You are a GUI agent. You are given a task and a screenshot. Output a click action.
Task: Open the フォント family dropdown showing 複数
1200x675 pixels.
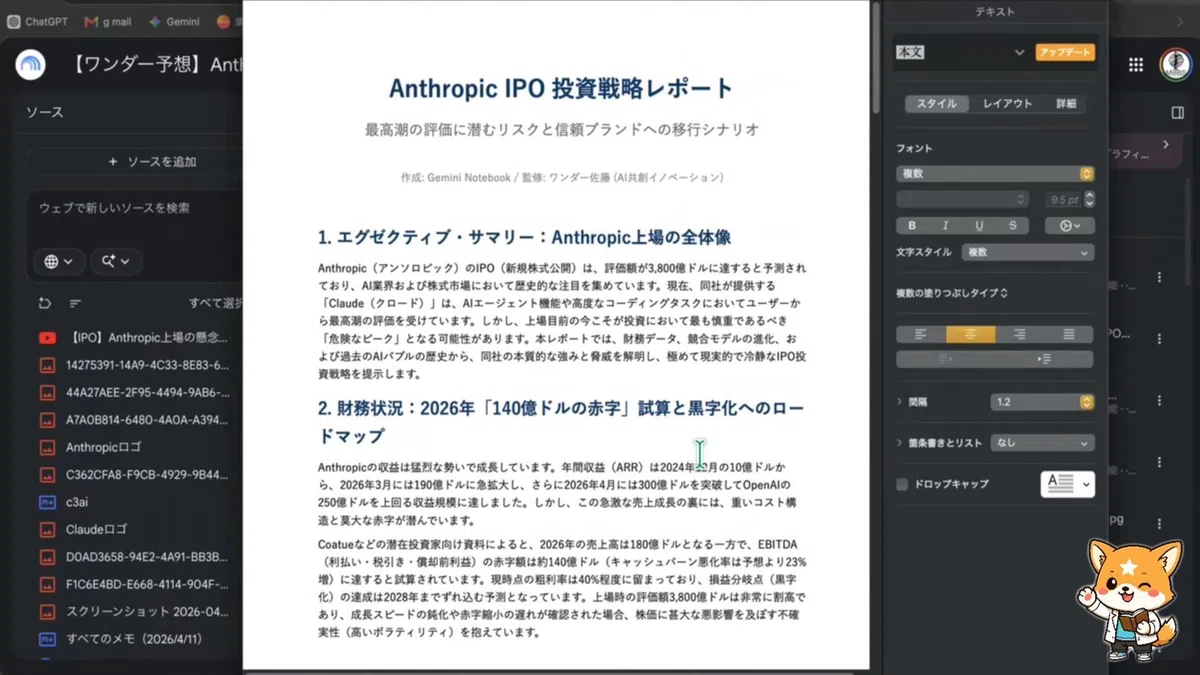(995, 173)
